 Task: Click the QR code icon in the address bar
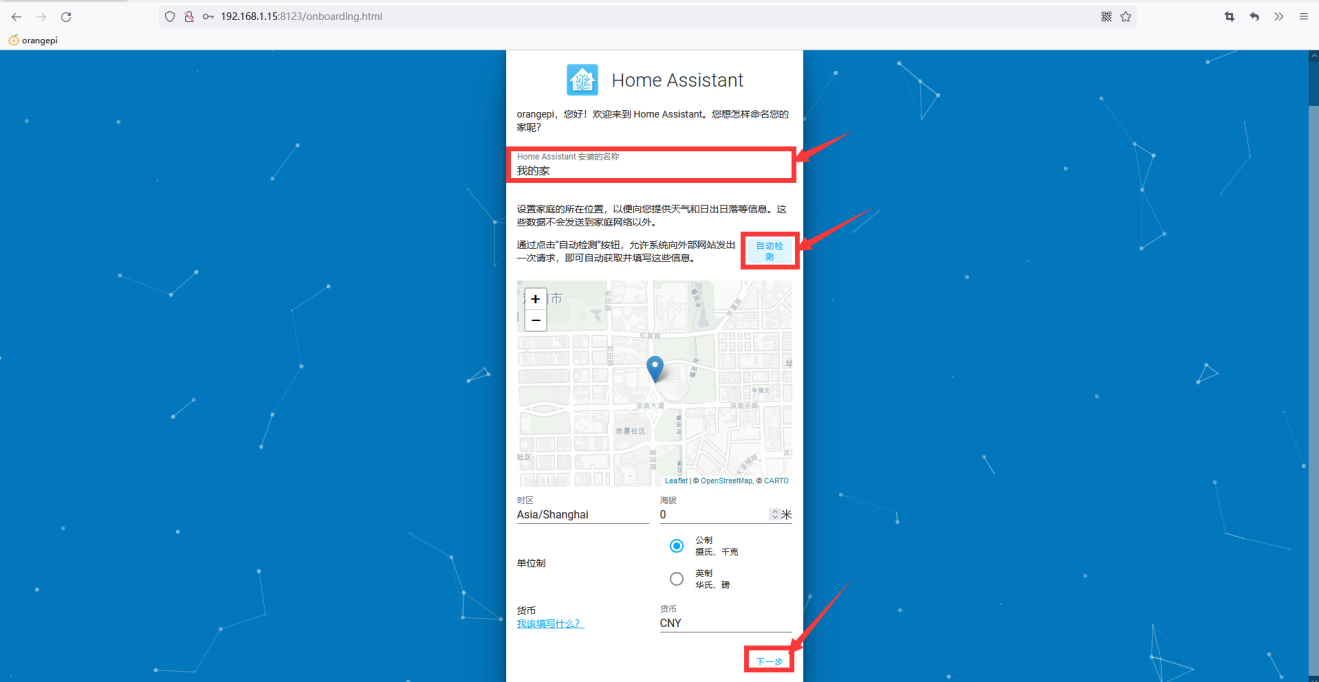(1106, 17)
